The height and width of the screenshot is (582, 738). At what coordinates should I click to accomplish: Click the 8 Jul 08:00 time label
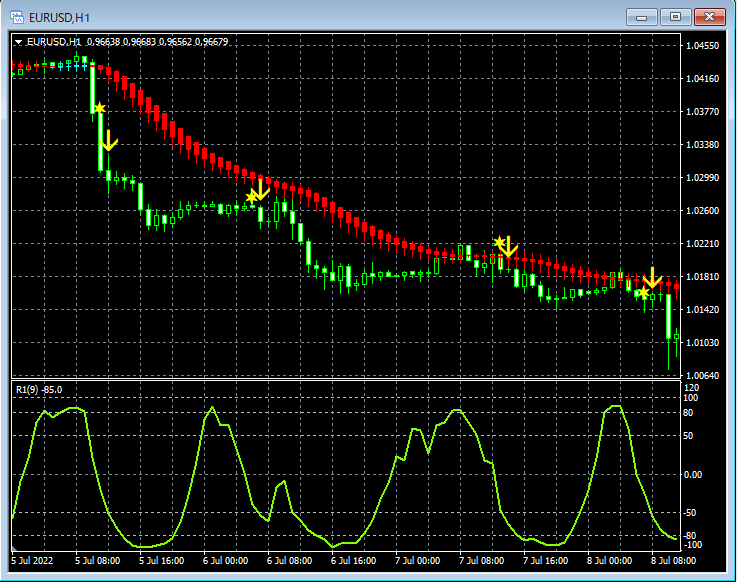pos(674,561)
